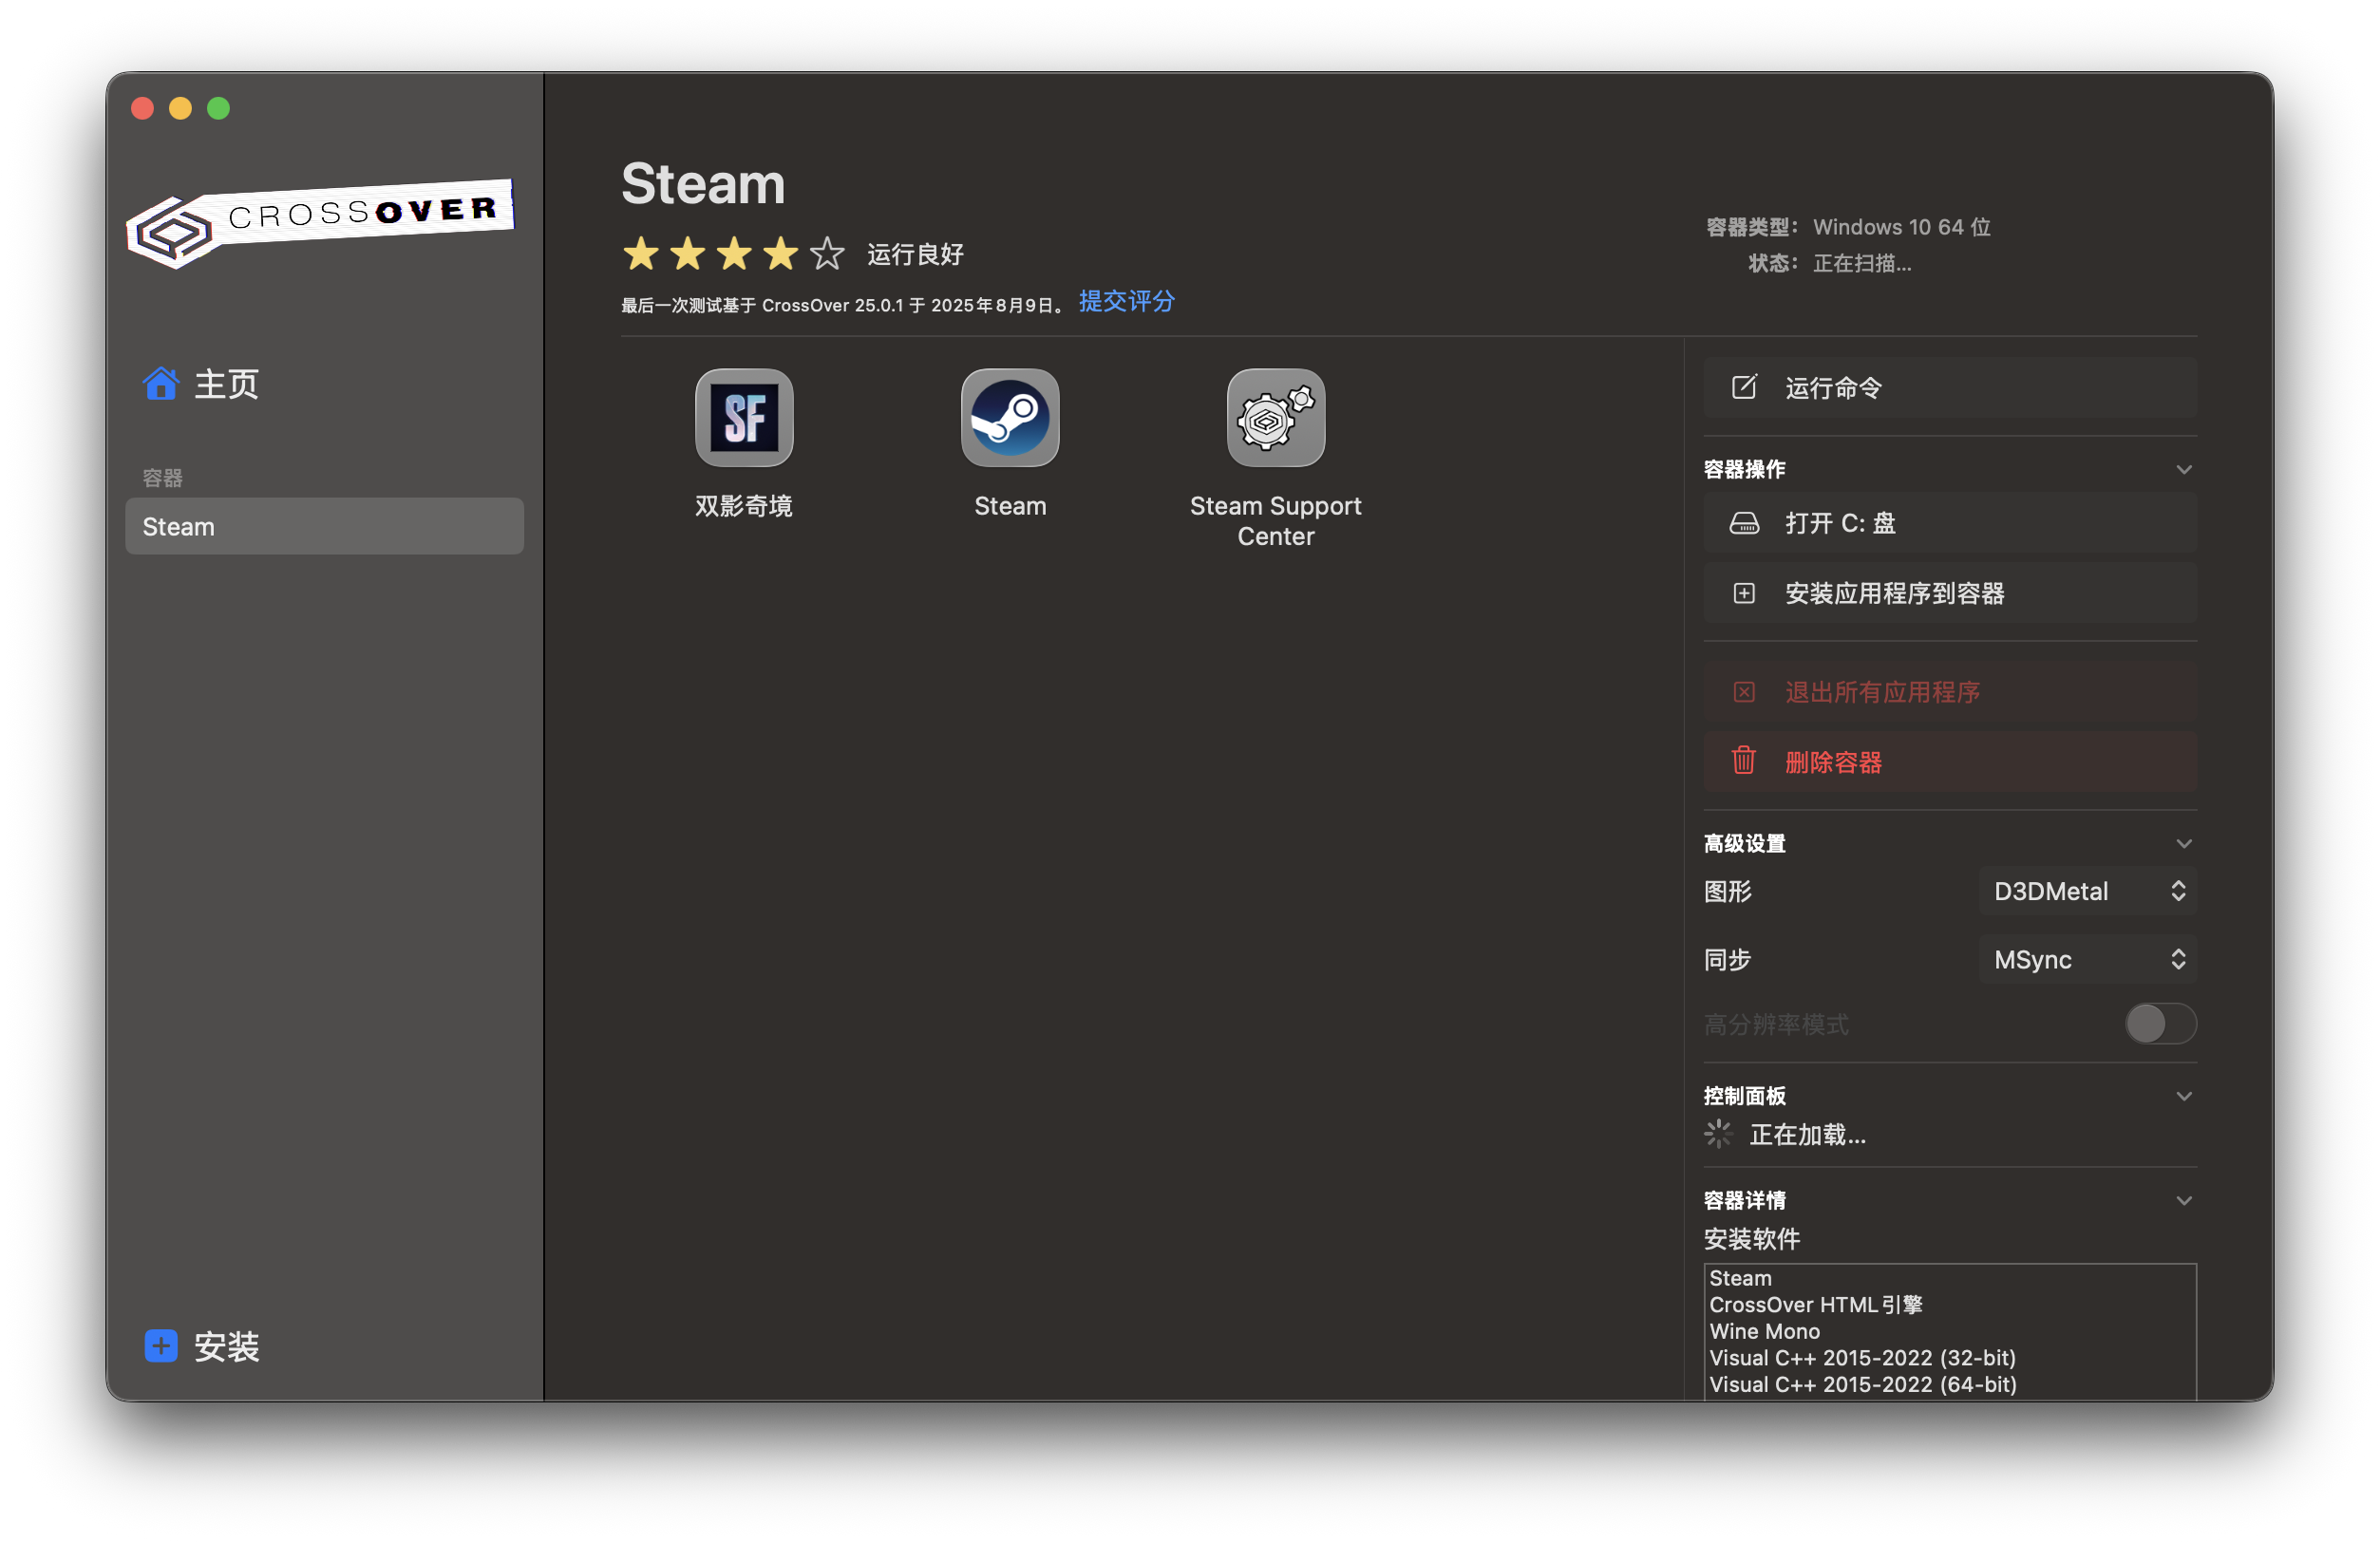Click the empty fifth rating star
The image size is (2380, 1542).
tap(827, 254)
